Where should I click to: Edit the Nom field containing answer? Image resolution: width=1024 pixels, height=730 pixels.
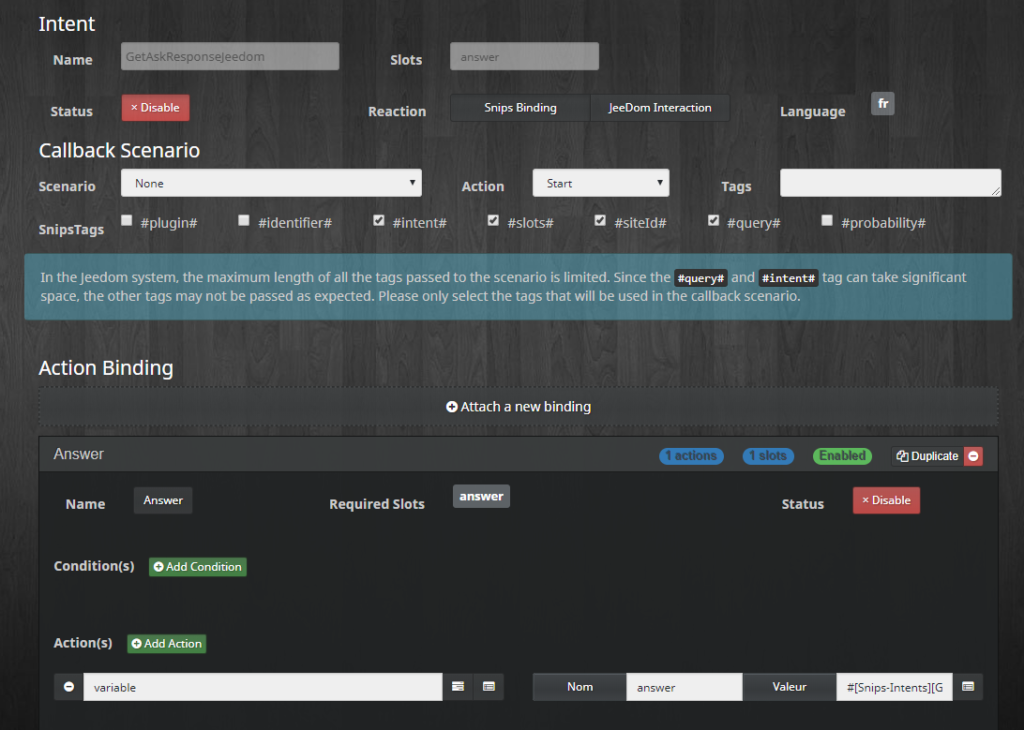(x=684, y=687)
